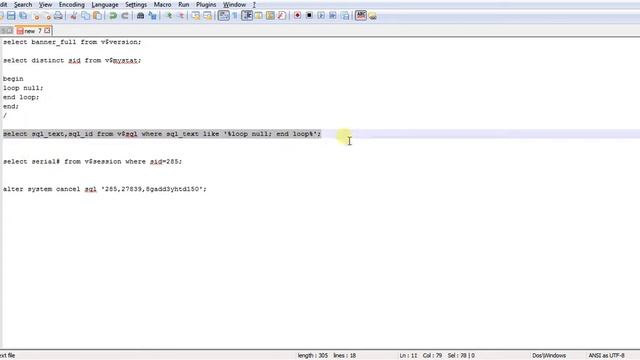This screenshot has height=360, width=640.
Task: Open the Encoding menu
Action: (71, 4)
